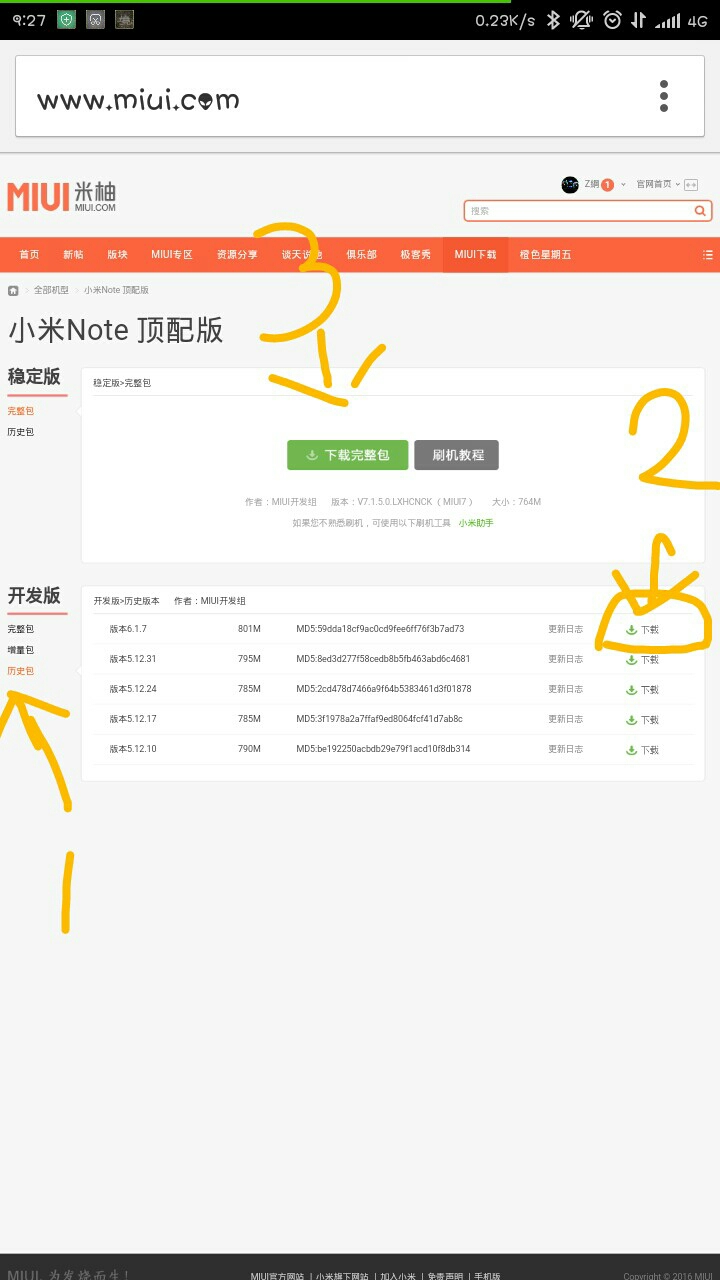
Task: Open 小米旗下网站 footer link
Action: (342, 1276)
